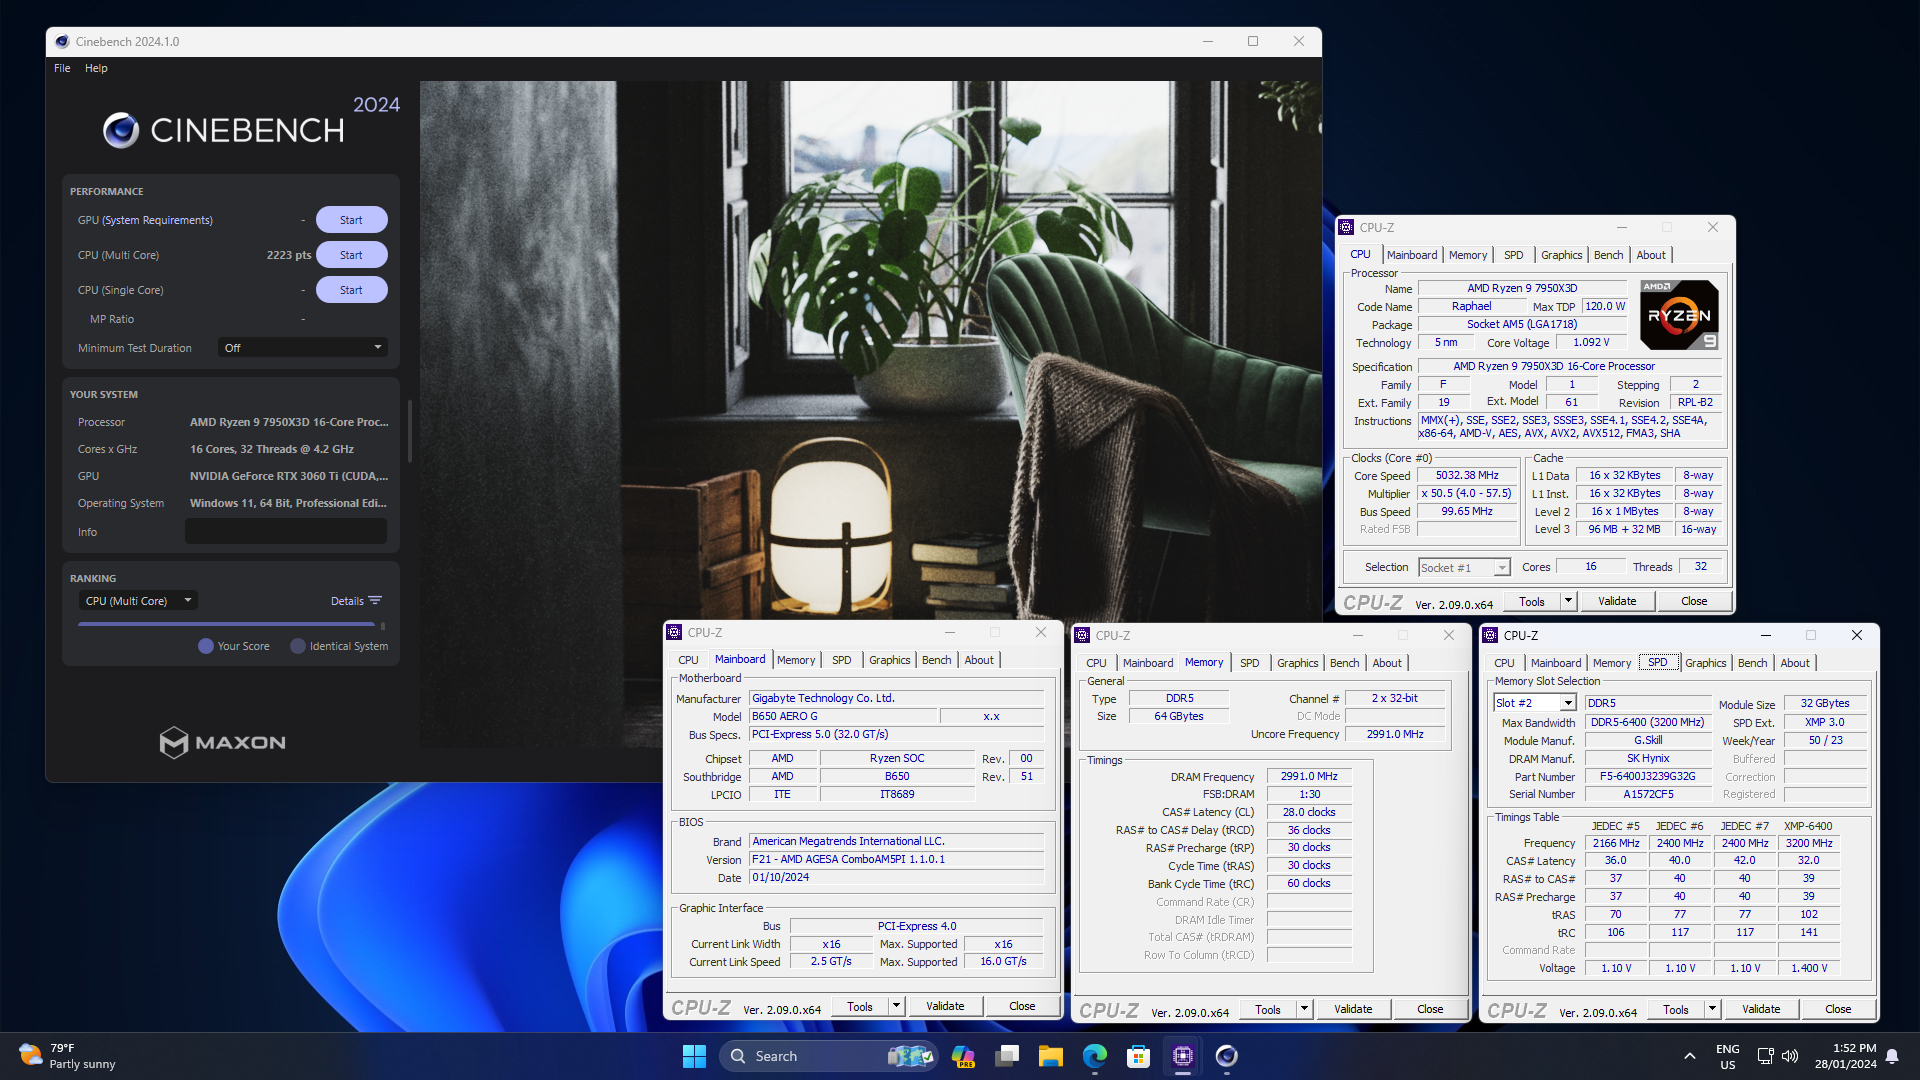Viewport: 1920px width, 1080px height.
Task: Expand Tools arrow in CPU-Z Memory window
Action: point(1304,1009)
